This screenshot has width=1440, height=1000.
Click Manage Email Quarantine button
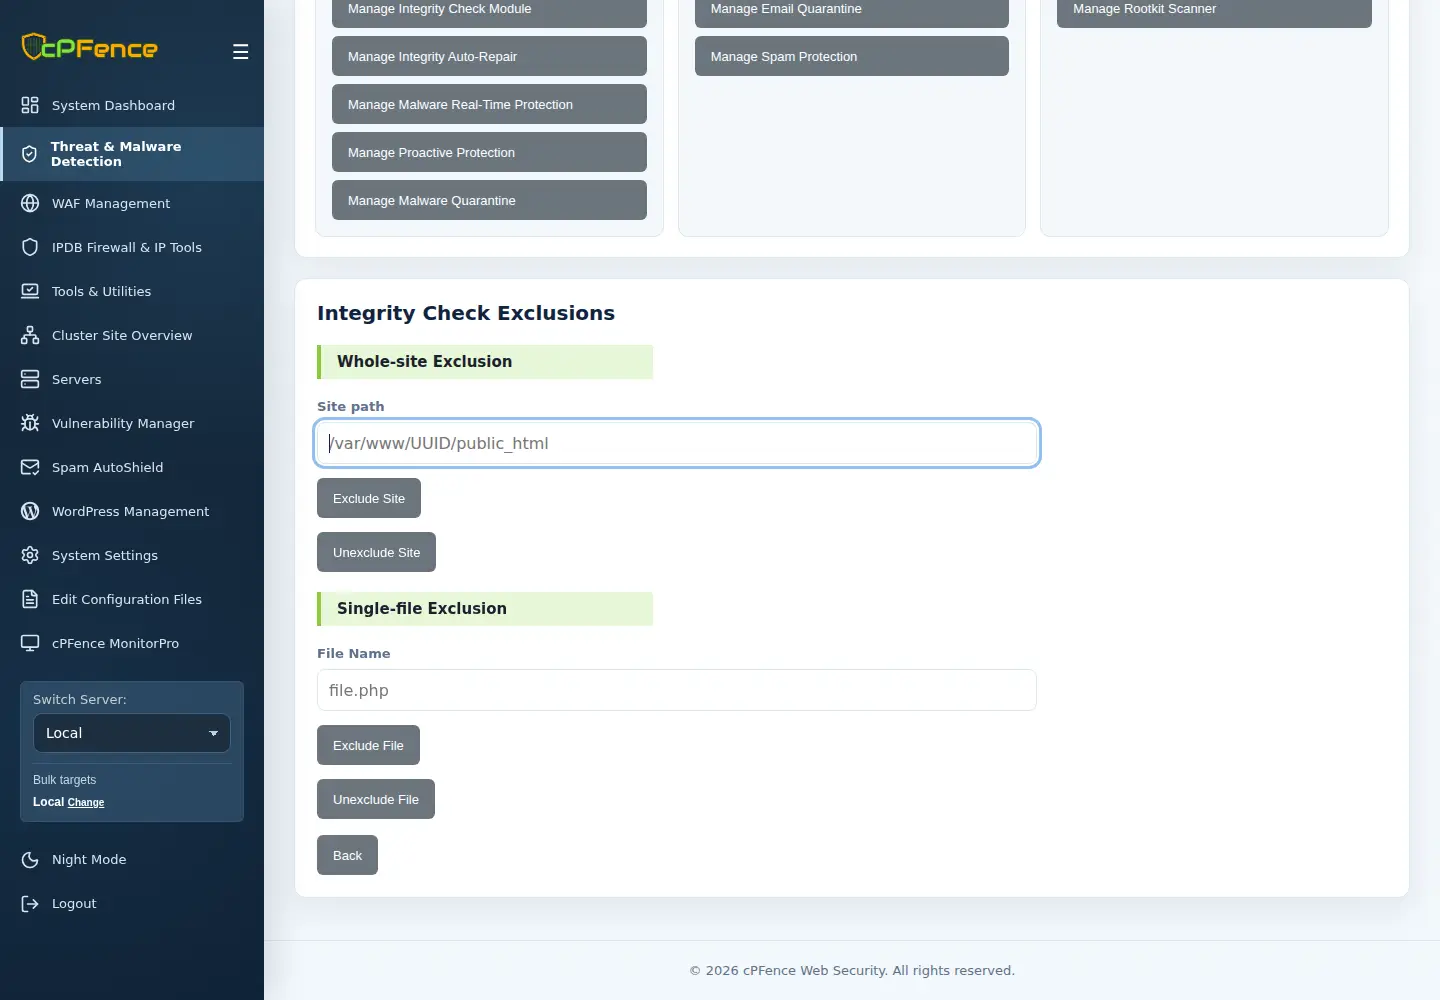point(852,11)
